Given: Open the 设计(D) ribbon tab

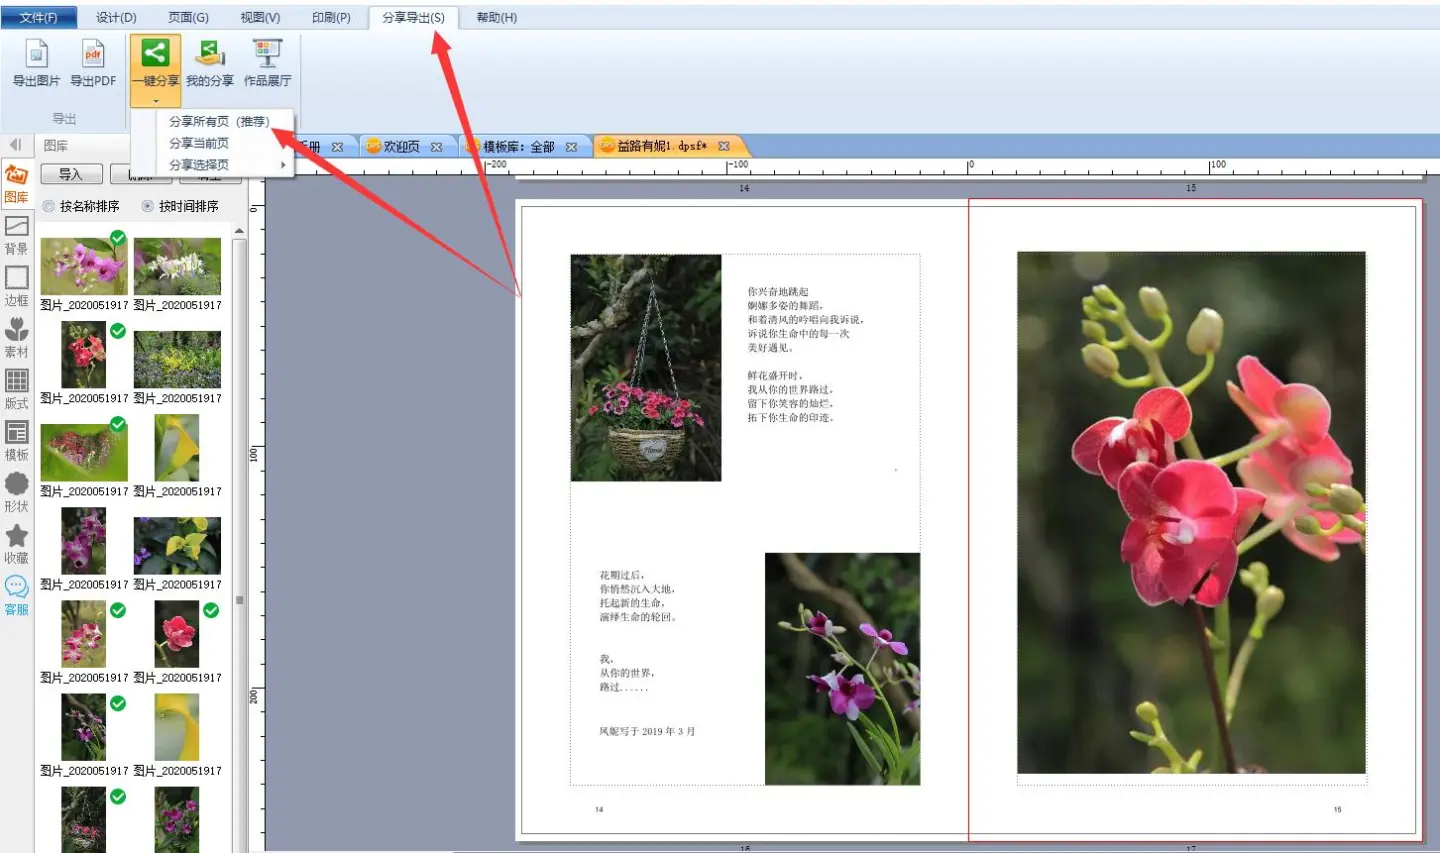Looking at the screenshot, I should [x=116, y=17].
